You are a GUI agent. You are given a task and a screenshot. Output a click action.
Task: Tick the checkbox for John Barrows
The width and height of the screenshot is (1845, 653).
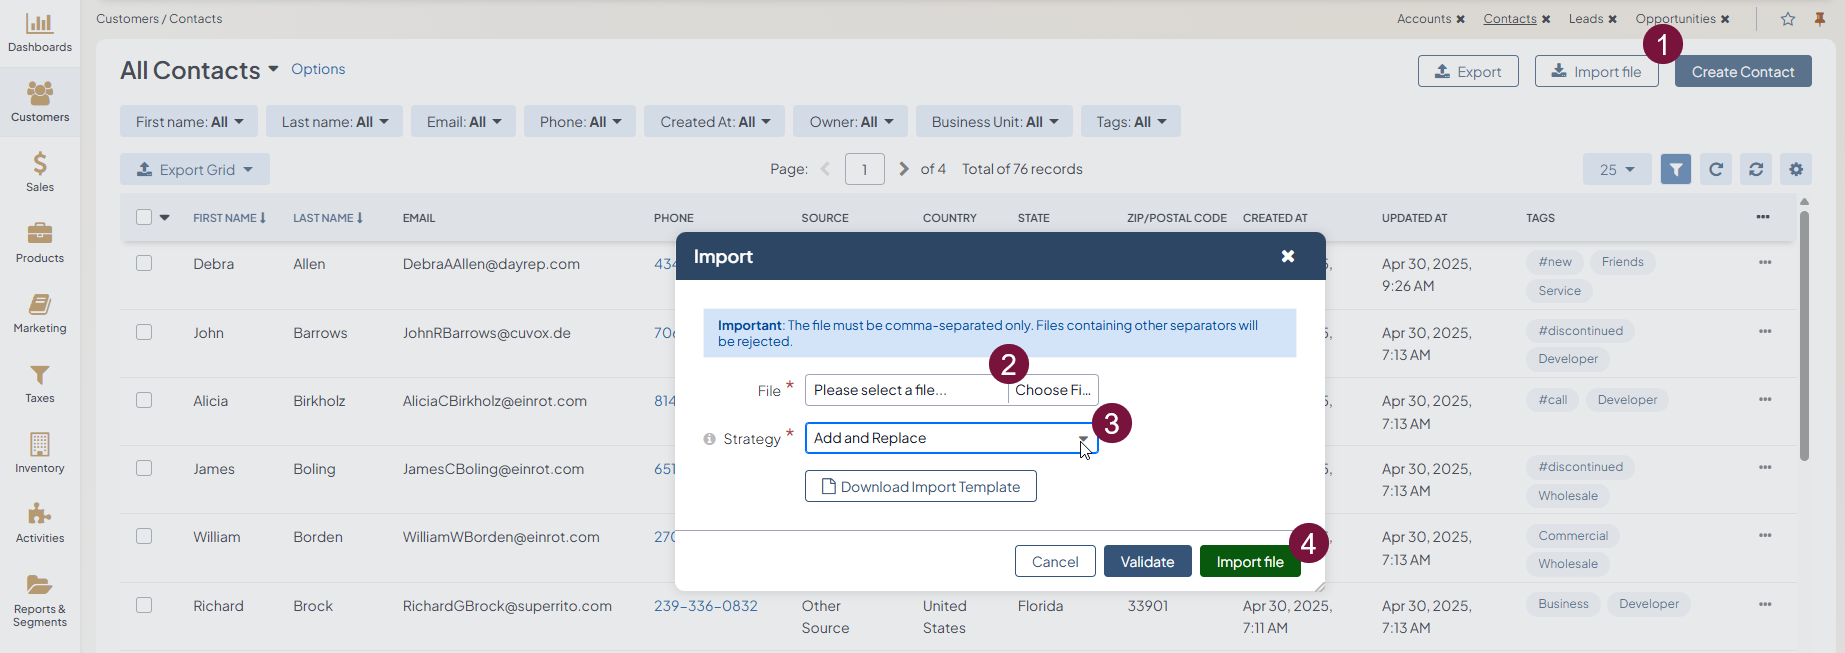pos(144,332)
